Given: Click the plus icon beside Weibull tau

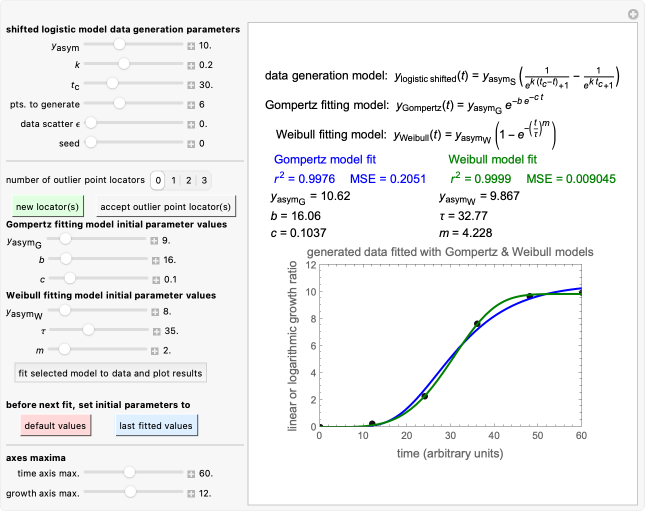Looking at the screenshot, I should tap(156, 330).
